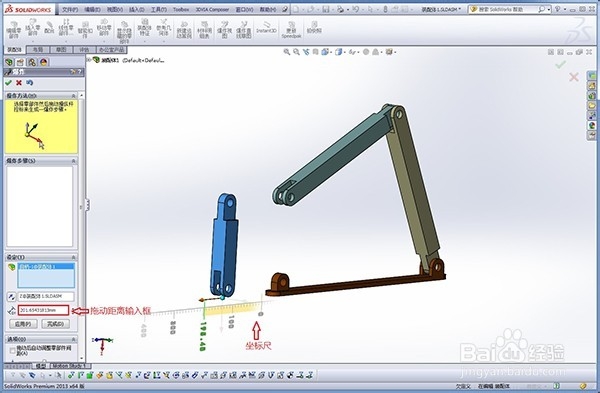
Task: Click the Zoom to Area icon
Action: [296, 52]
